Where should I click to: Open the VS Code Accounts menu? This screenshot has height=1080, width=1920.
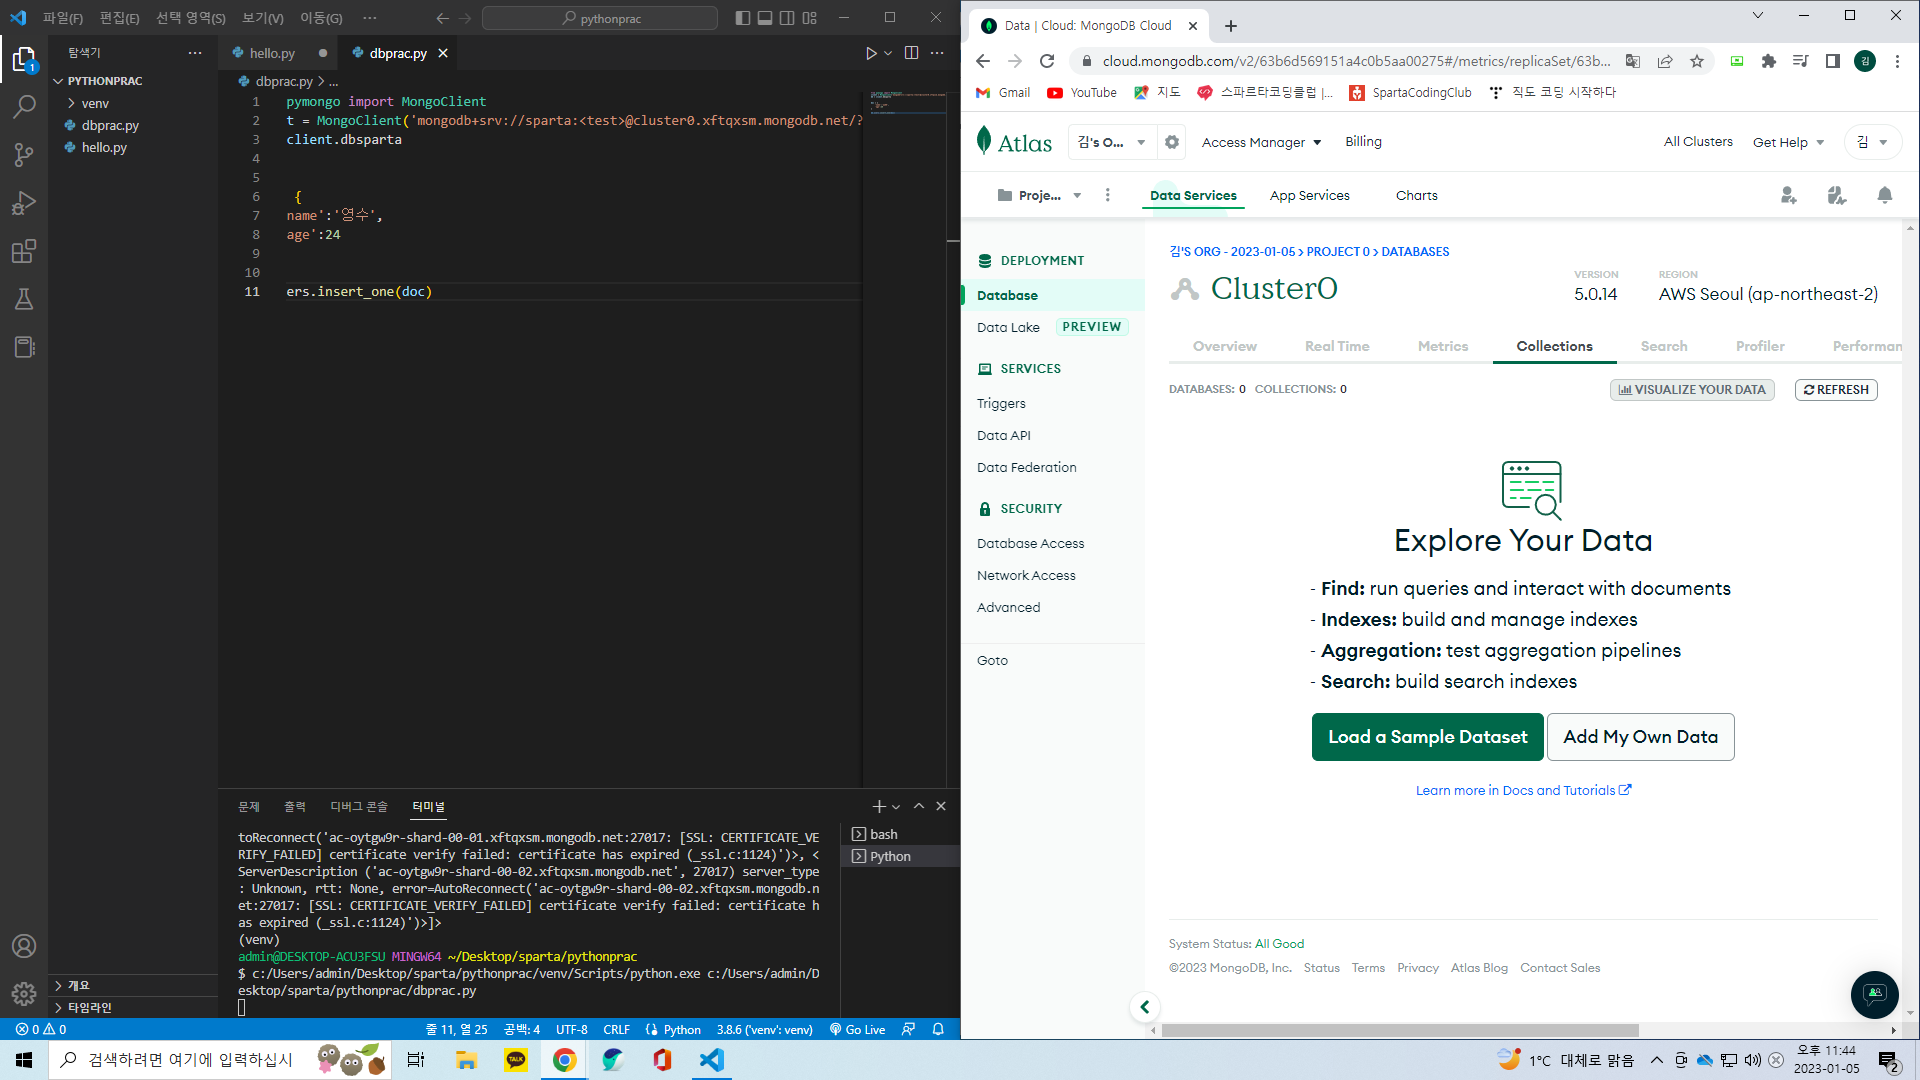(24, 946)
